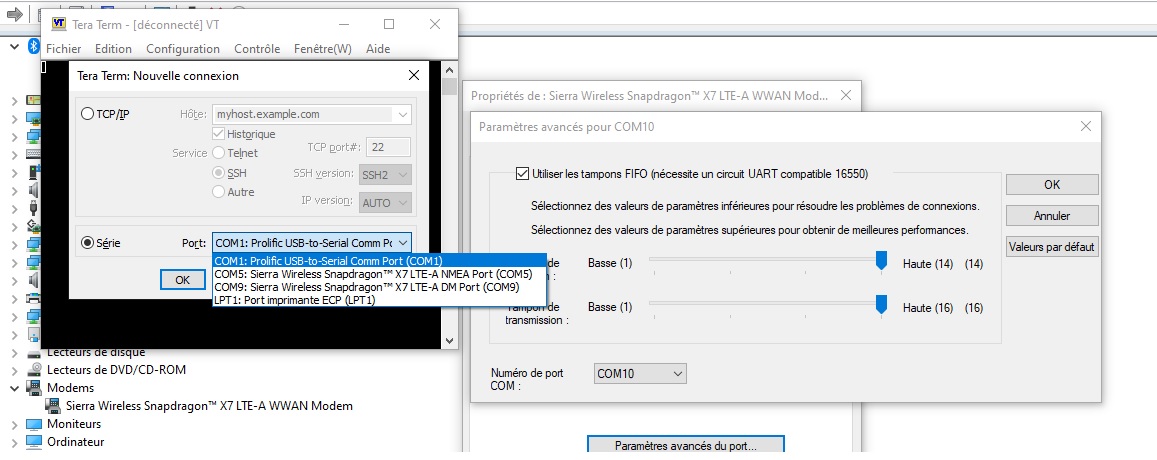Screen dimensions: 1157x460
Task: Open the Fichier menu
Action: pyautogui.click(x=63, y=49)
